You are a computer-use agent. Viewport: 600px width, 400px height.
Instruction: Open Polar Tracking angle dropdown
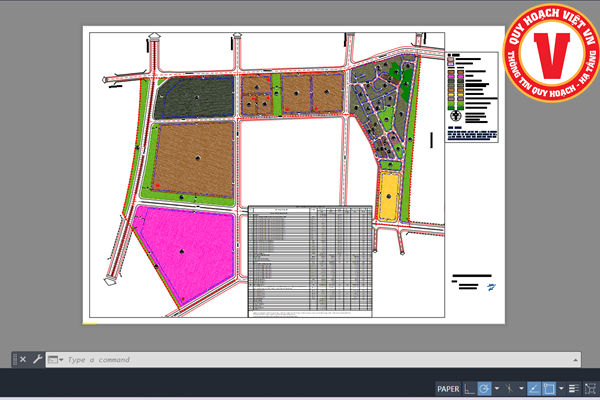[x=497, y=388]
